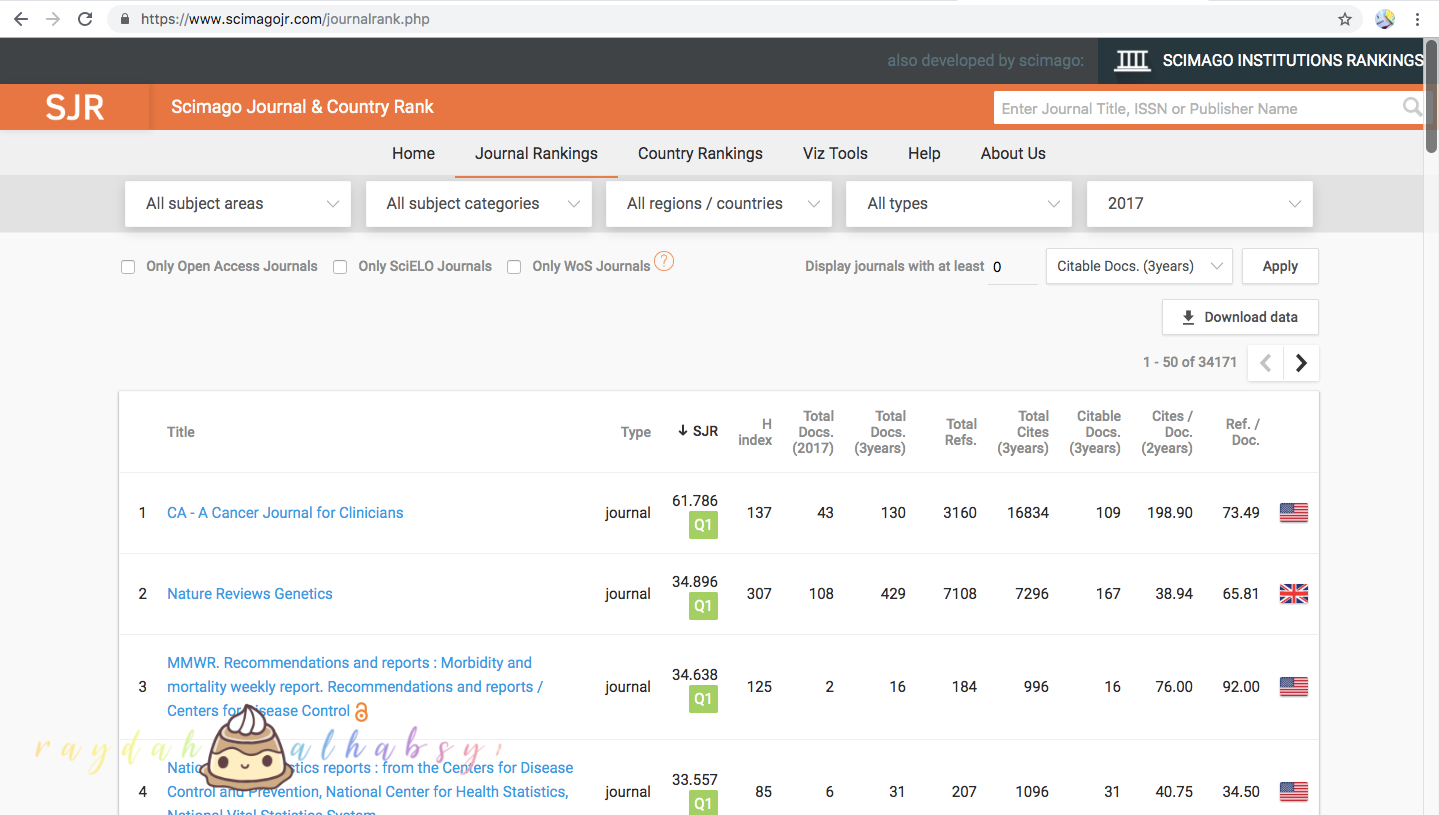This screenshot has width=1439, height=815.
Task: Bookmark this page with the star icon
Action: 1345,19
